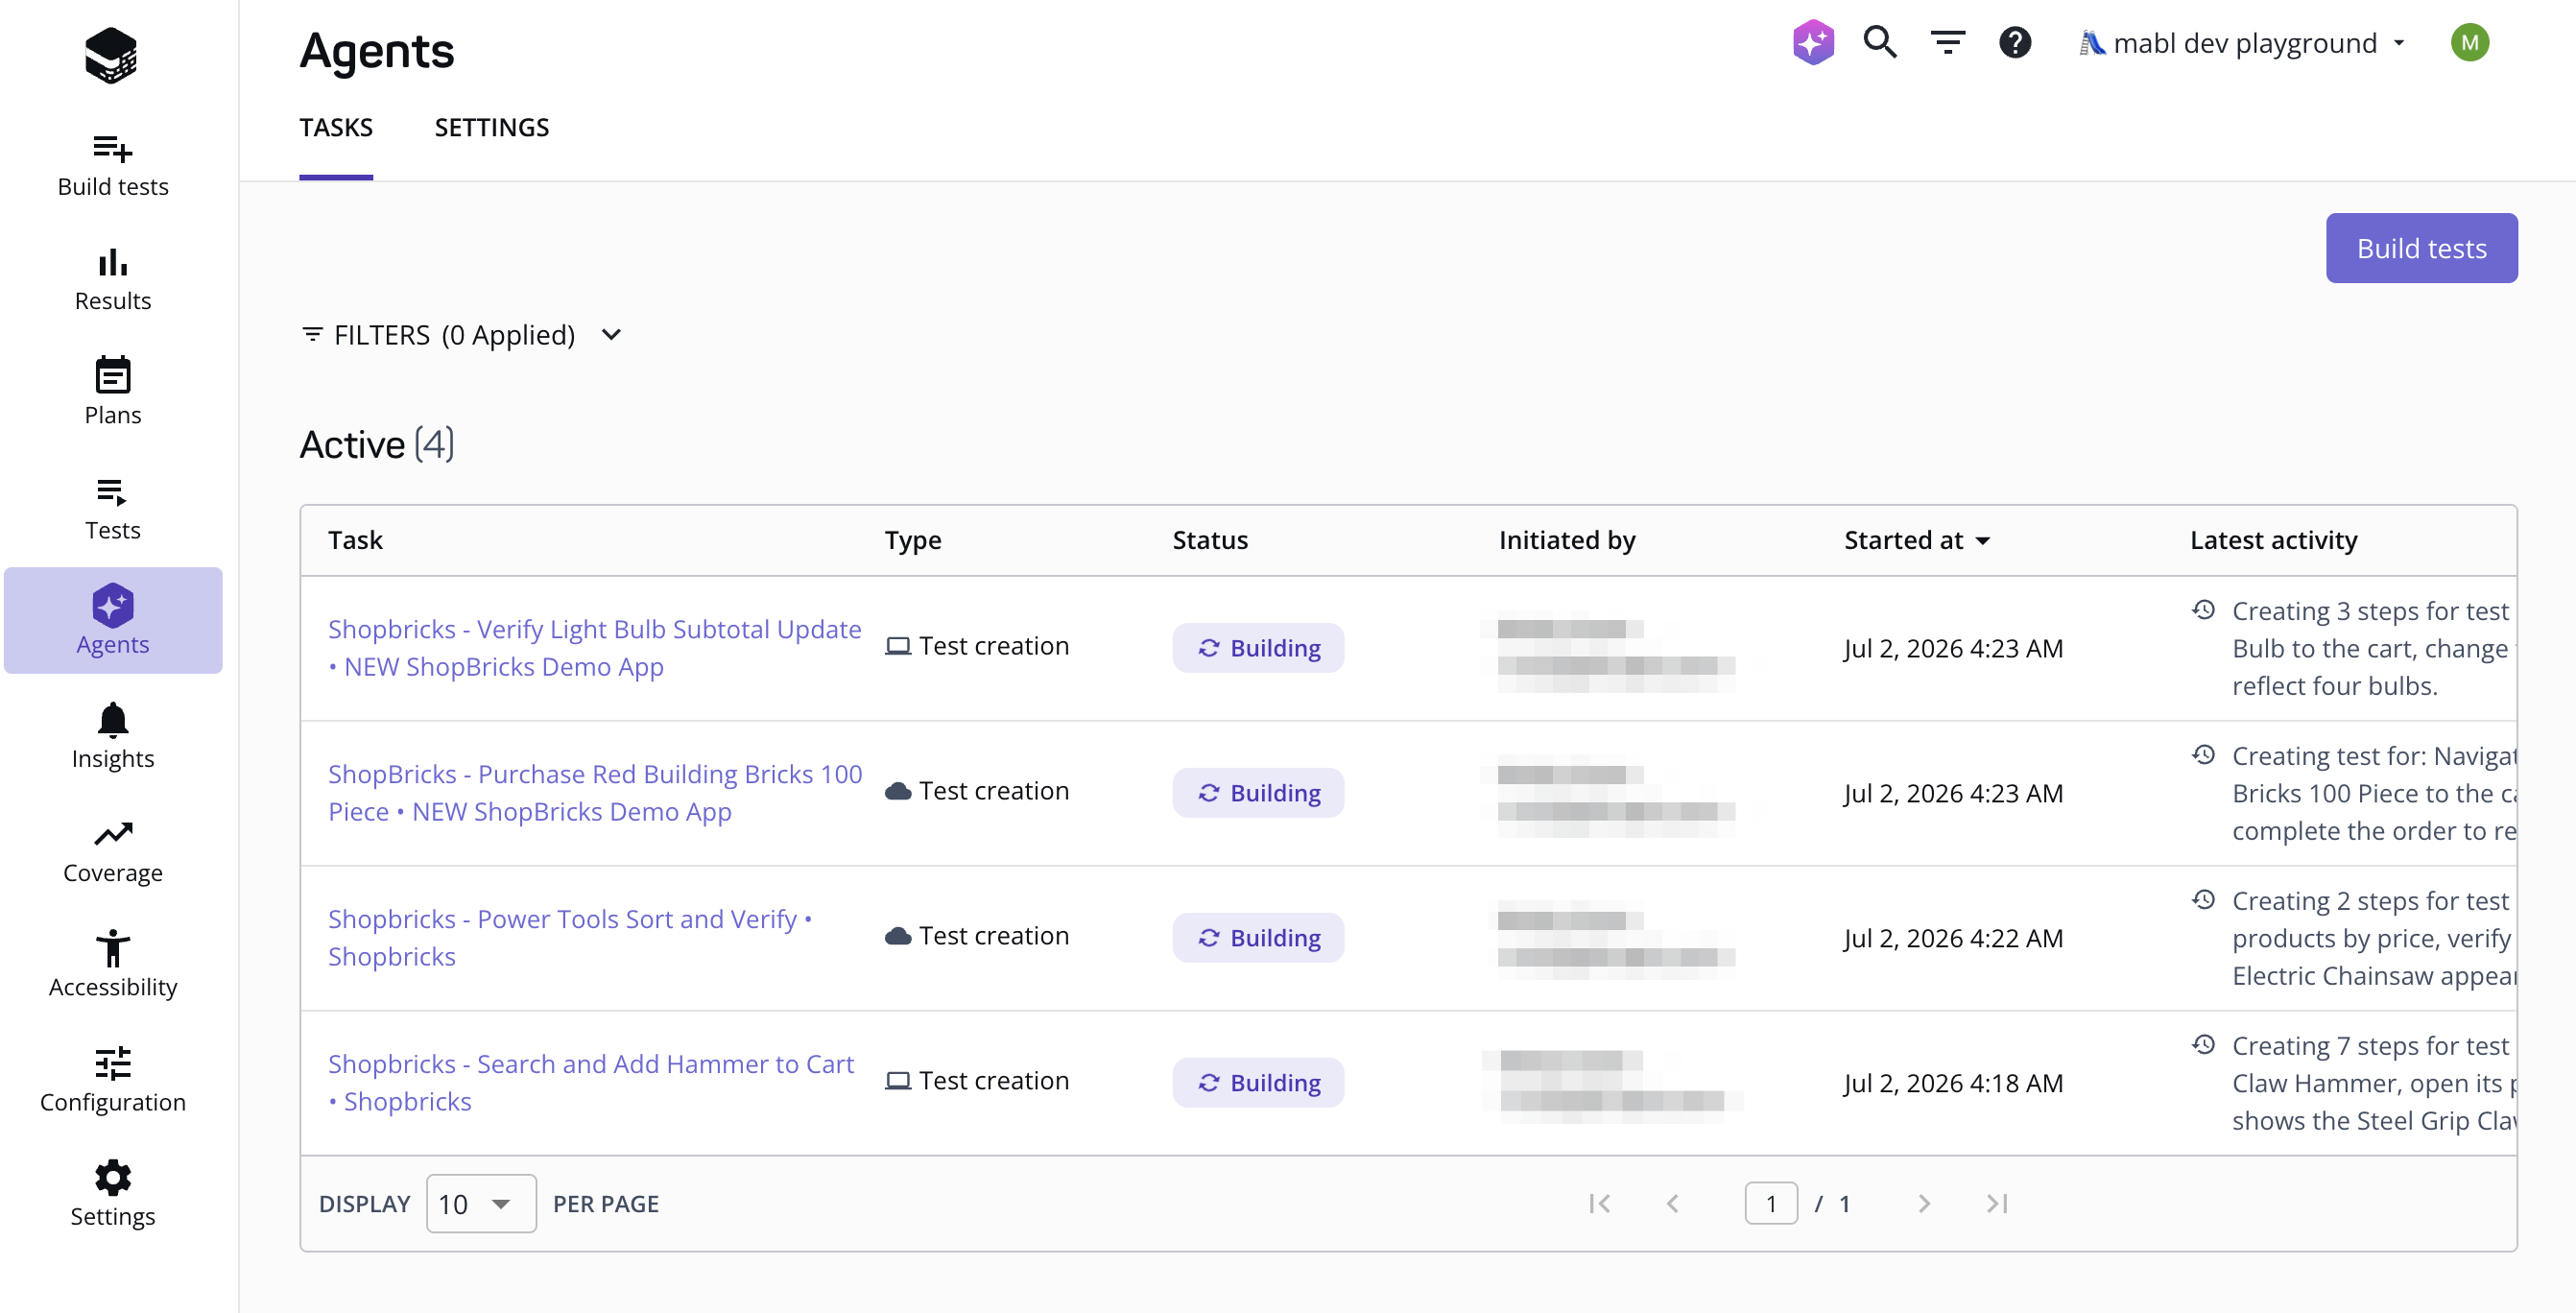Click the page number input field
The image size is (2576, 1313).
point(1771,1204)
